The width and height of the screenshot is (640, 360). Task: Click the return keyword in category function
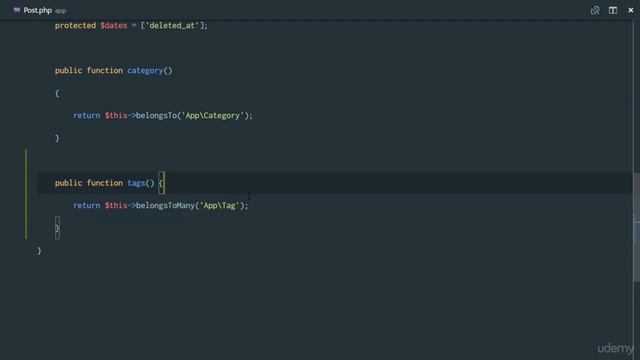coord(87,116)
